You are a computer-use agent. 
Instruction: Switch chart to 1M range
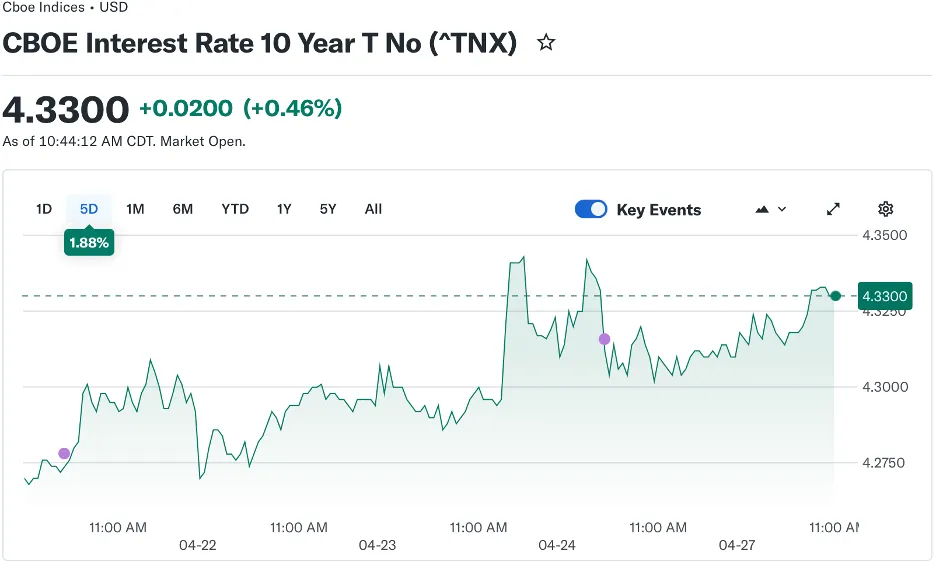[135, 209]
